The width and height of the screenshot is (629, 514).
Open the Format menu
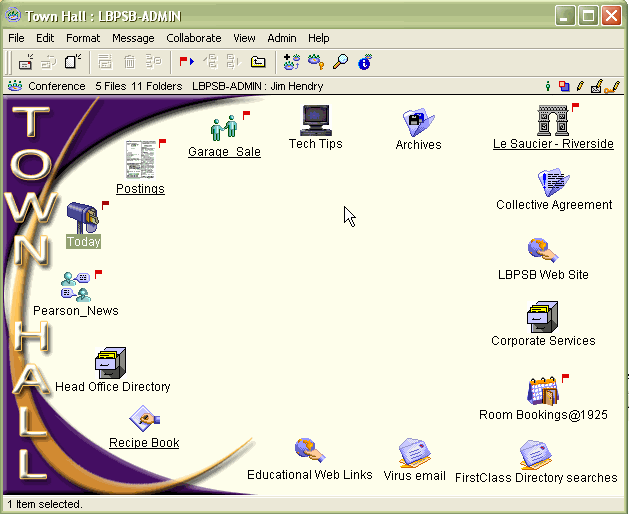tap(83, 38)
